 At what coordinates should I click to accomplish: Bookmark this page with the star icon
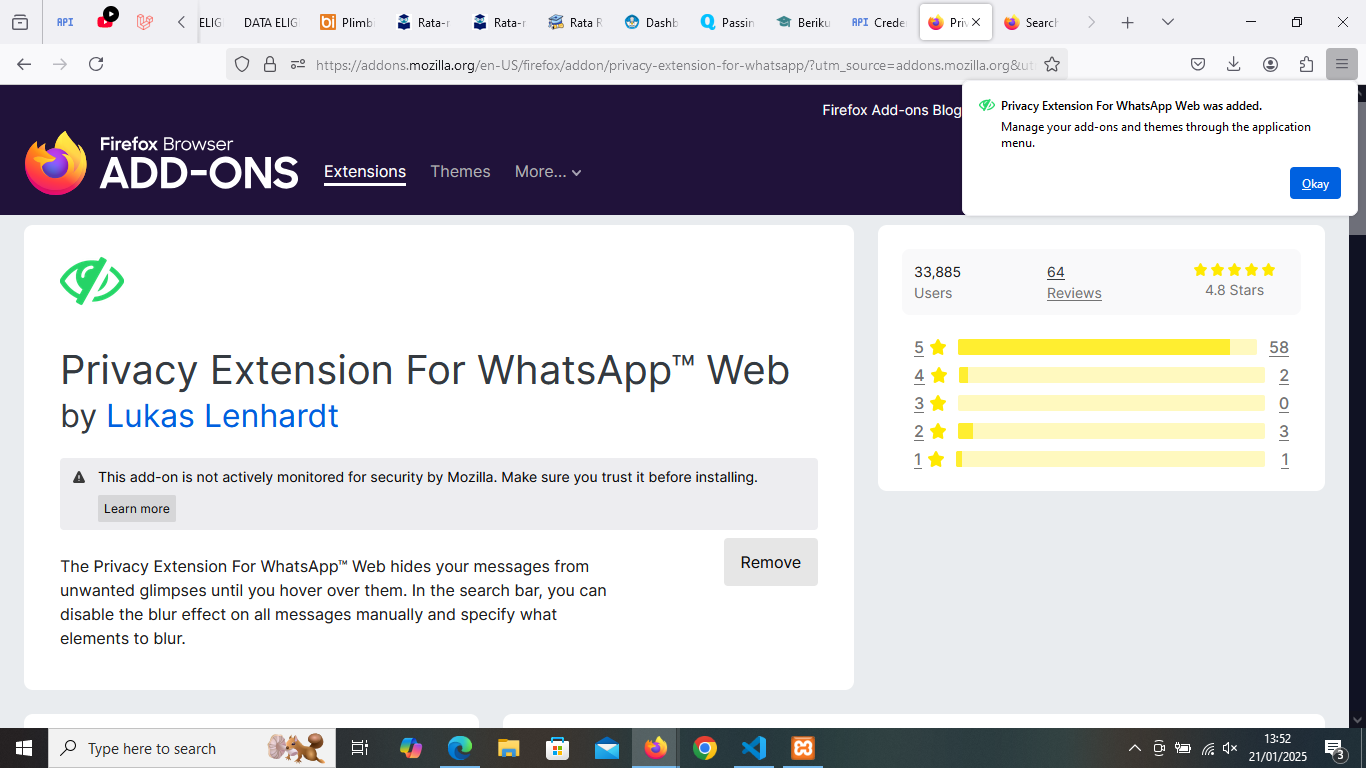[x=1052, y=64]
